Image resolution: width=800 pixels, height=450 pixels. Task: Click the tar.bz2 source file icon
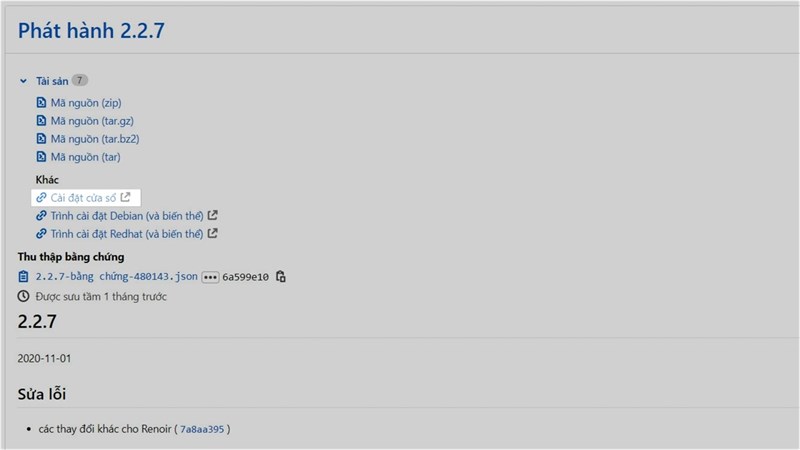[x=41, y=139]
